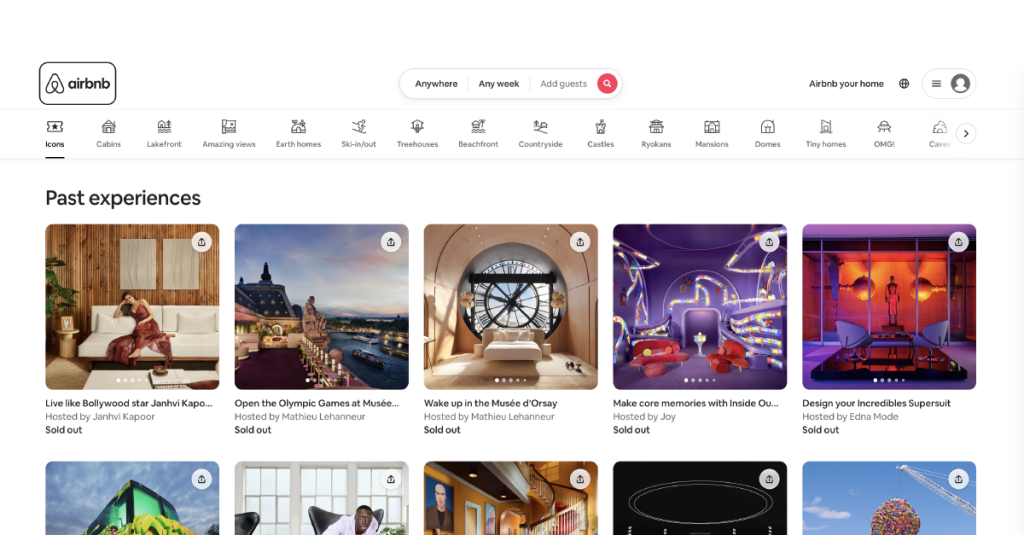Select the Ski-in/out category
The width and height of the screenshot is (1024, 535).
tap(359, 134)
